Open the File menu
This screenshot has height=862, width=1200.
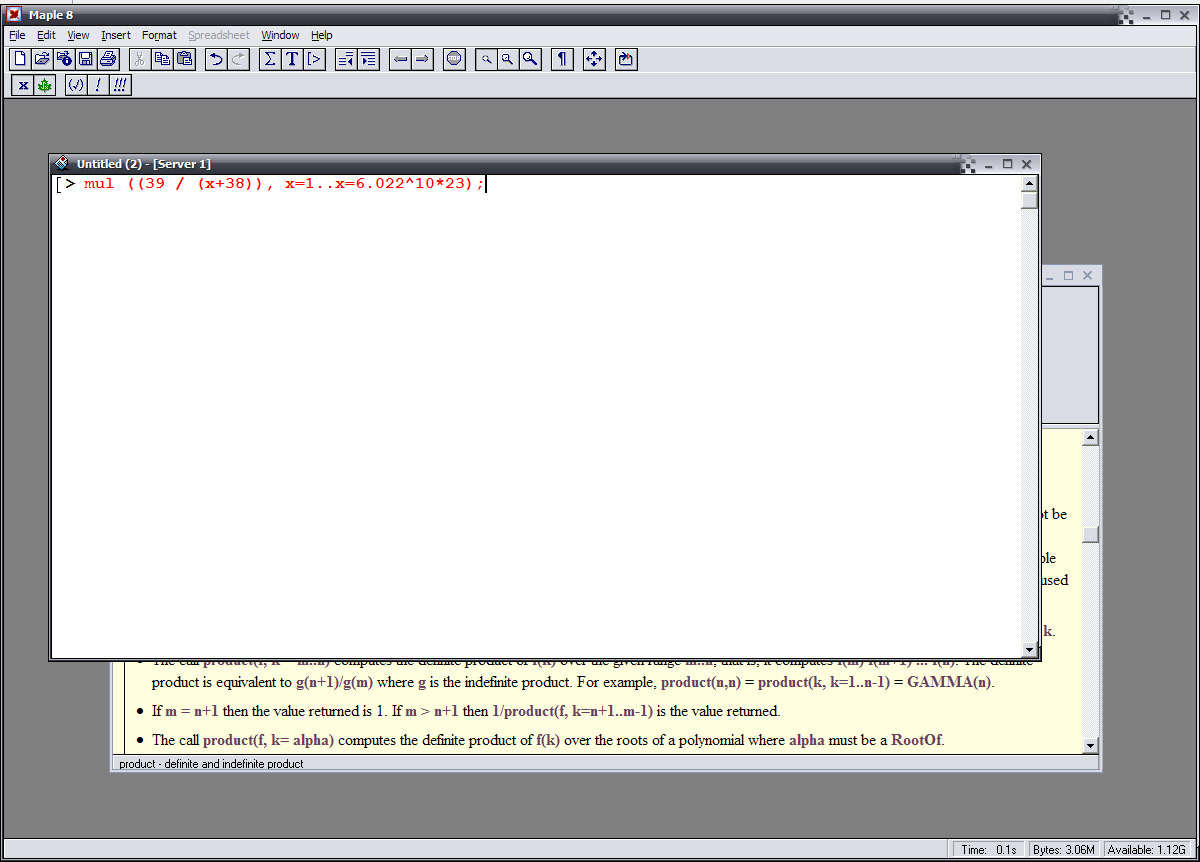(17, 35)
